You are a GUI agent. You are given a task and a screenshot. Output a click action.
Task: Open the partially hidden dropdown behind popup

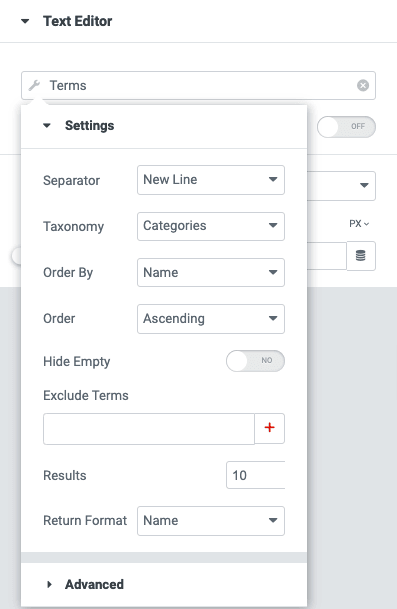tap(341, 186)
